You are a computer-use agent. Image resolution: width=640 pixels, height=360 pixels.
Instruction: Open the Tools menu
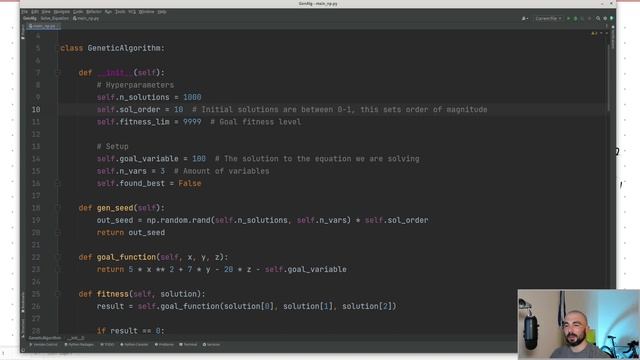click(120, 12)
